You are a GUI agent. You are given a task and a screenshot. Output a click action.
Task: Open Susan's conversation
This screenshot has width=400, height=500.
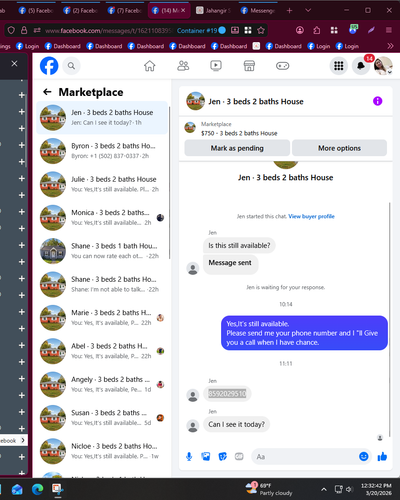[x=102, y=418]
